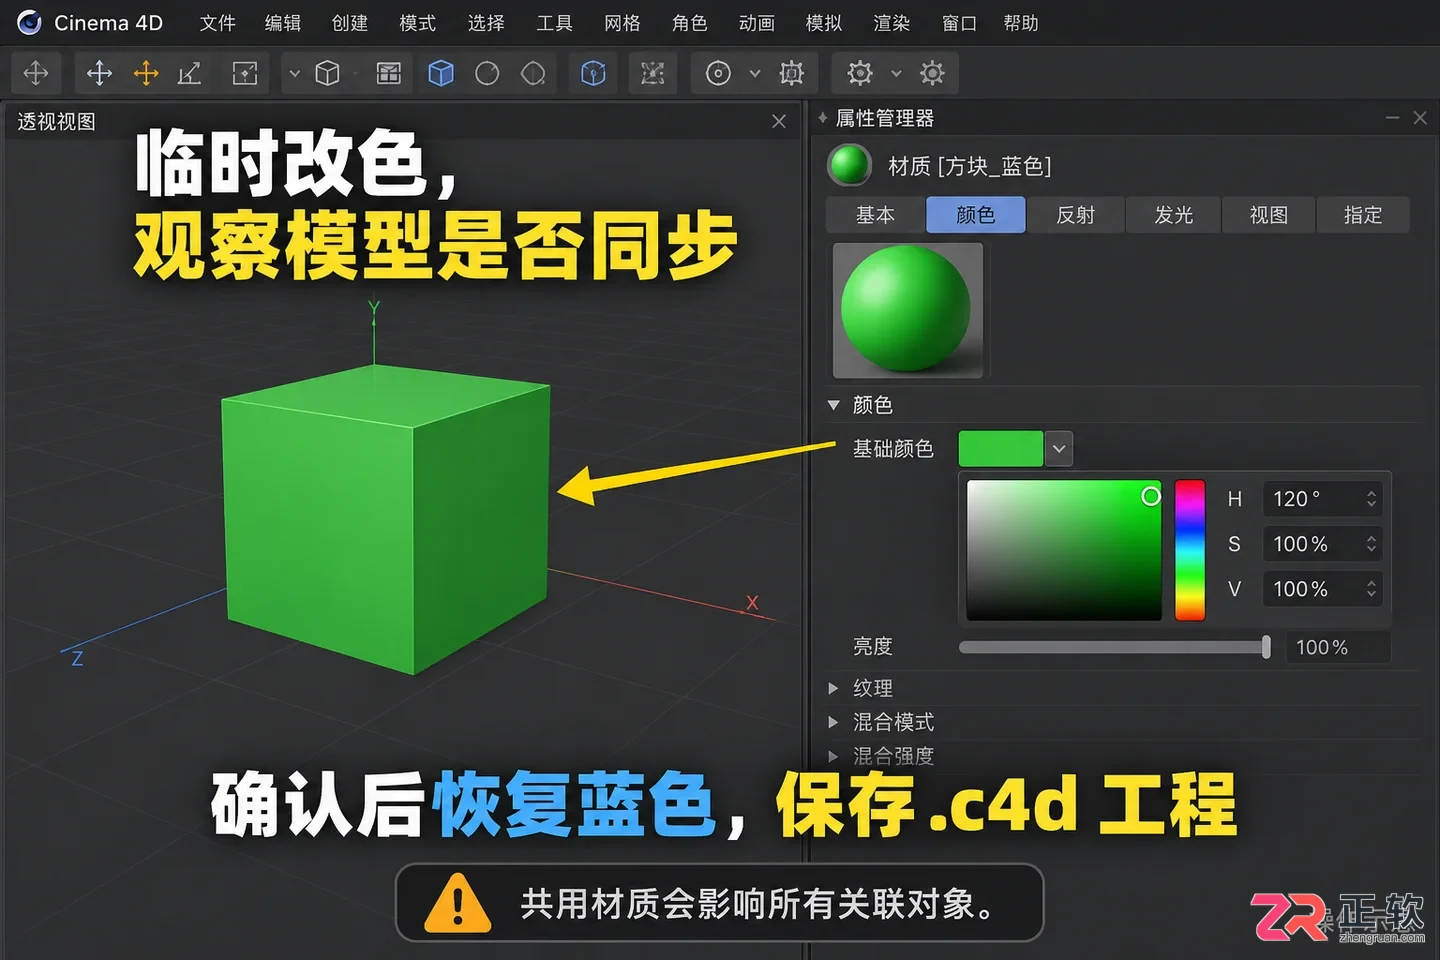
Task: Select the white Move tool icon
Action: [x=99, y=73]
